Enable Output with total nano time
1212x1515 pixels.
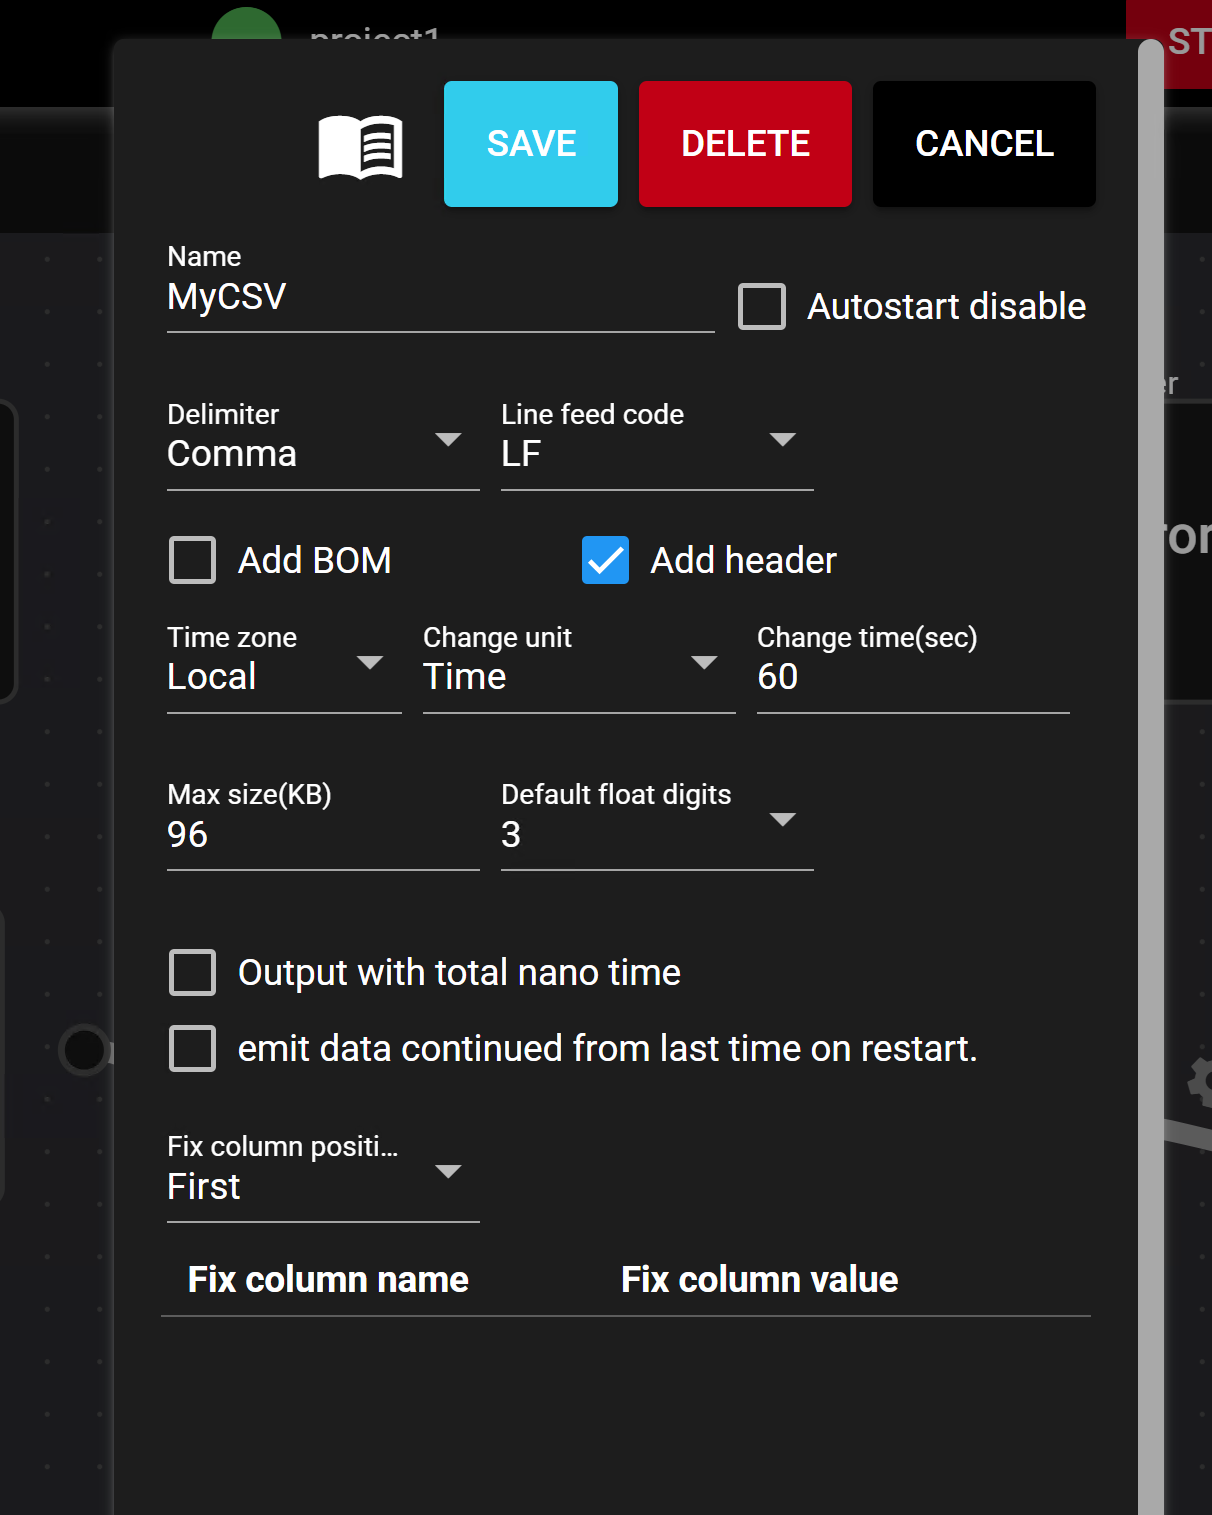[193, 972]
